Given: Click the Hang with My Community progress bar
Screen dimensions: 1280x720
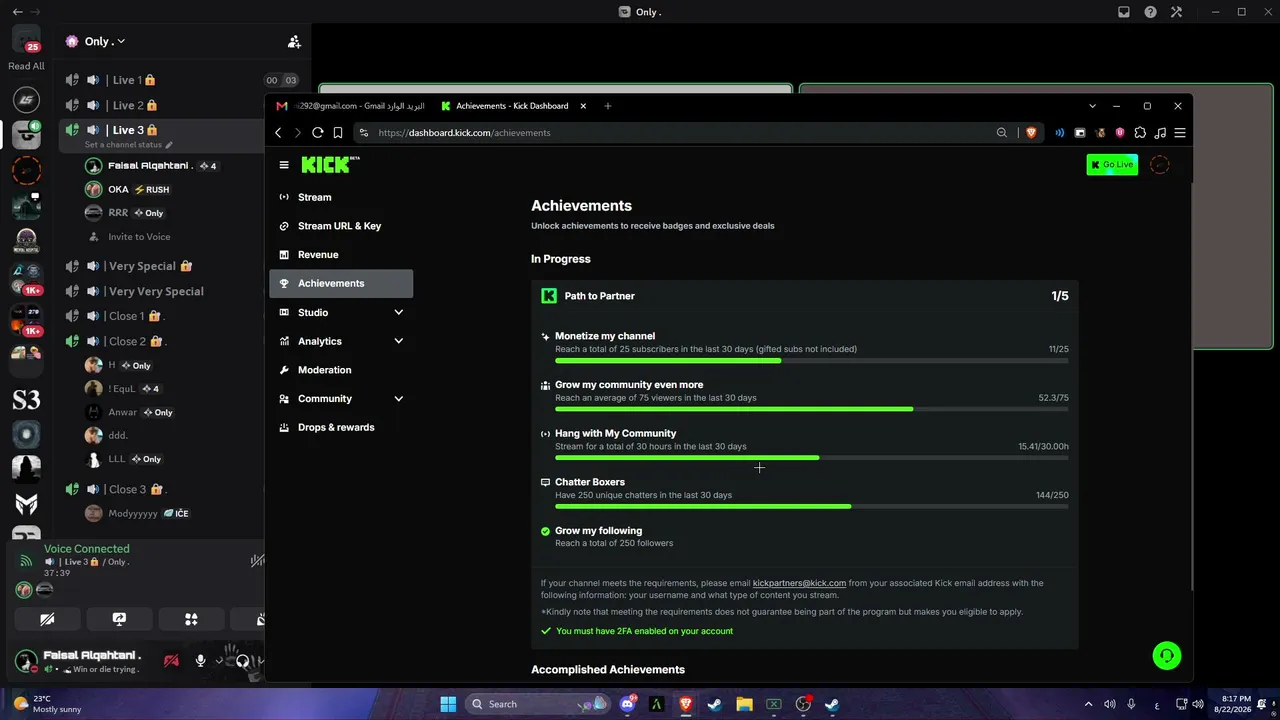Looking at the screenshot, I should click(x=811, y=458).
